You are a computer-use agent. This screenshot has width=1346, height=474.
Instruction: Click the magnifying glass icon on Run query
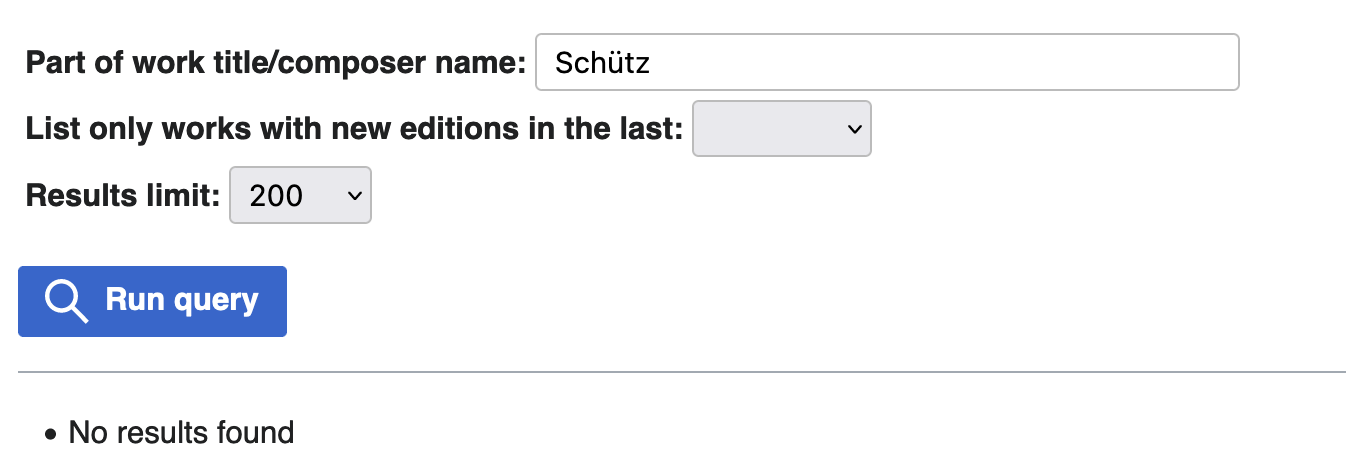point(67,301)
